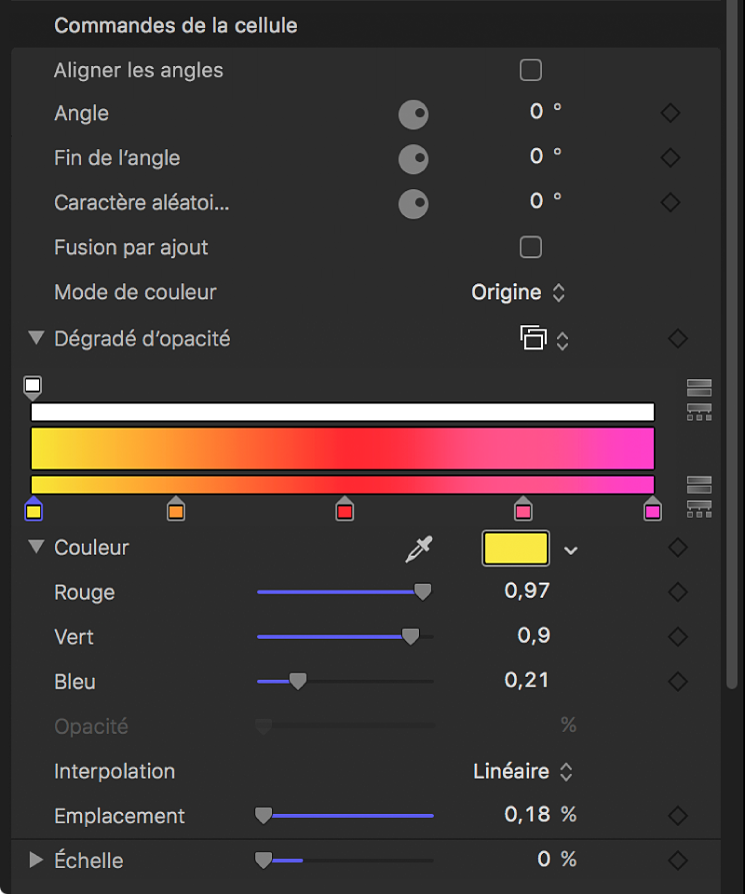This screenshot has height=894, width=747.
Task: Click the Angle dial control
Action: 413,113
